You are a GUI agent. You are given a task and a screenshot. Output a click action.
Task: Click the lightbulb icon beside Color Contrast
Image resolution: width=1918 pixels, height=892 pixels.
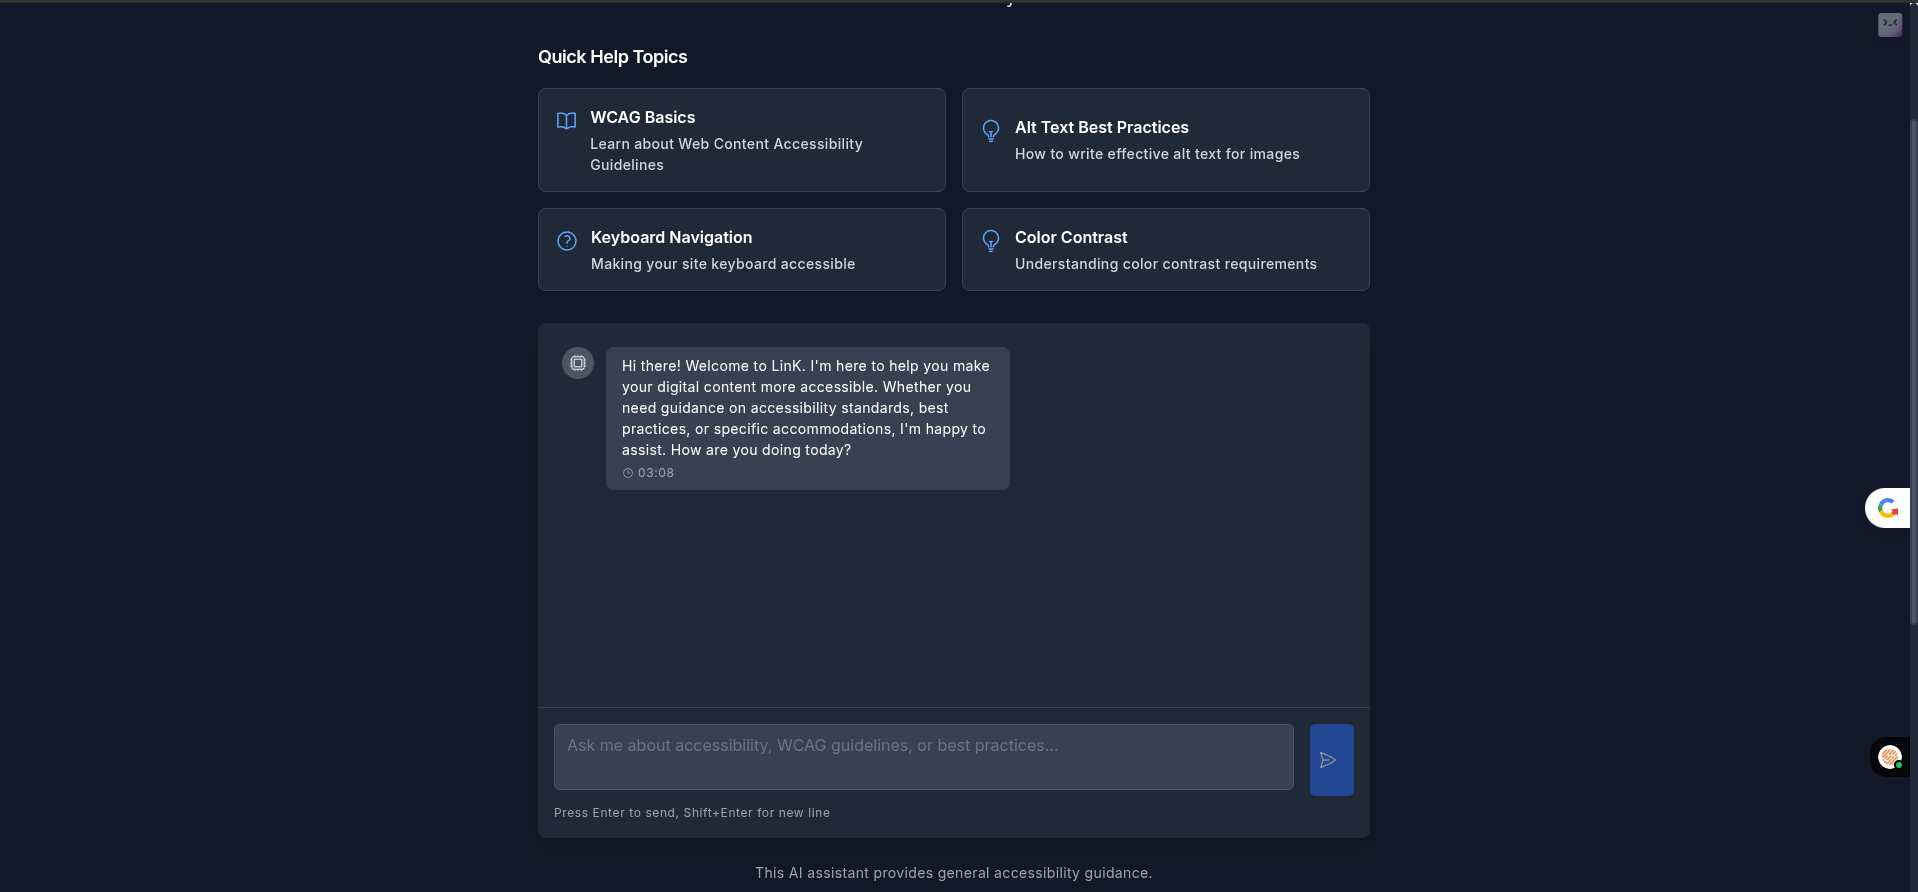(x=990, y=241)
